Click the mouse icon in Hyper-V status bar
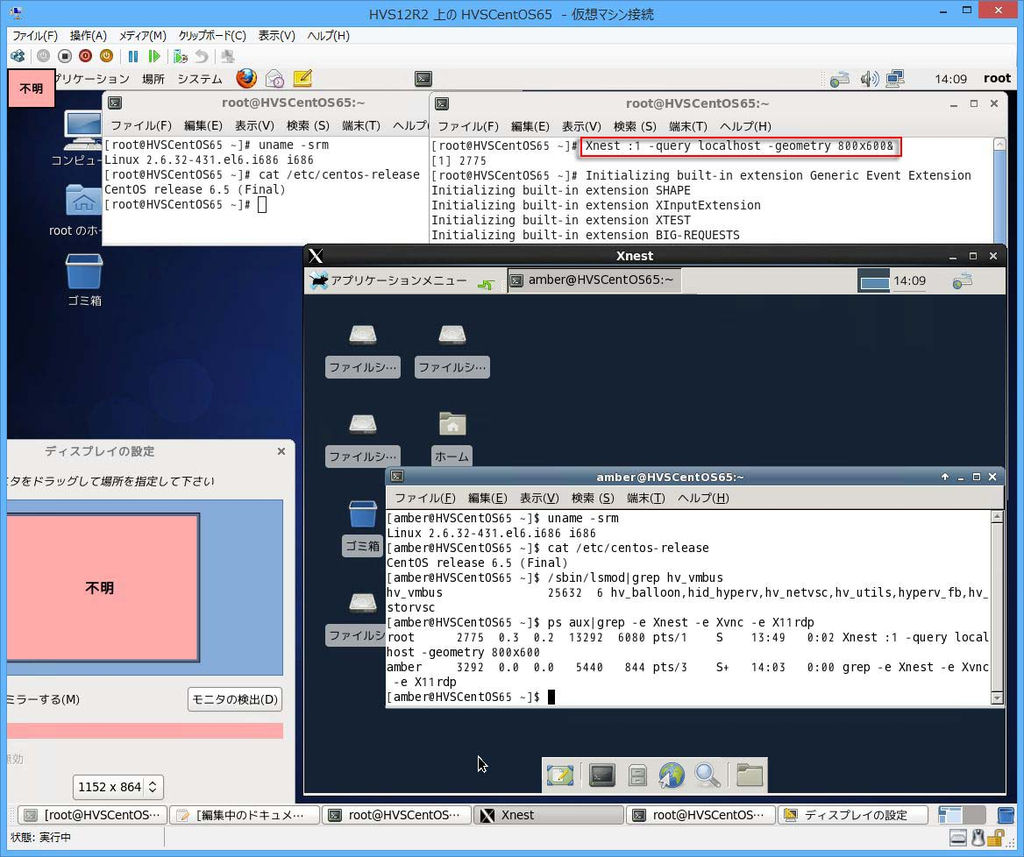 978,837
